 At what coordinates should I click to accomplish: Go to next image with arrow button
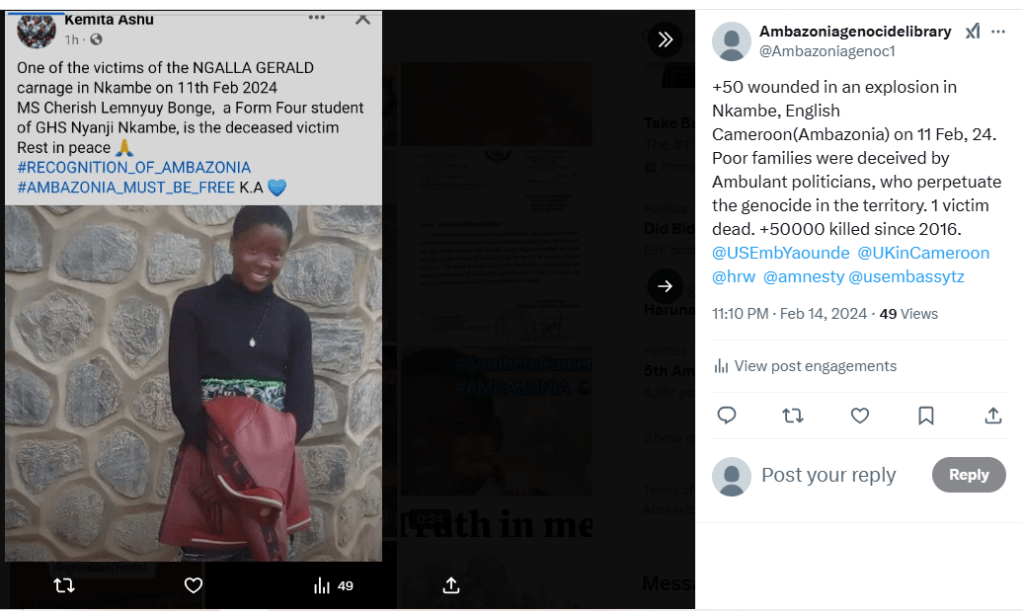coord(665,287)
